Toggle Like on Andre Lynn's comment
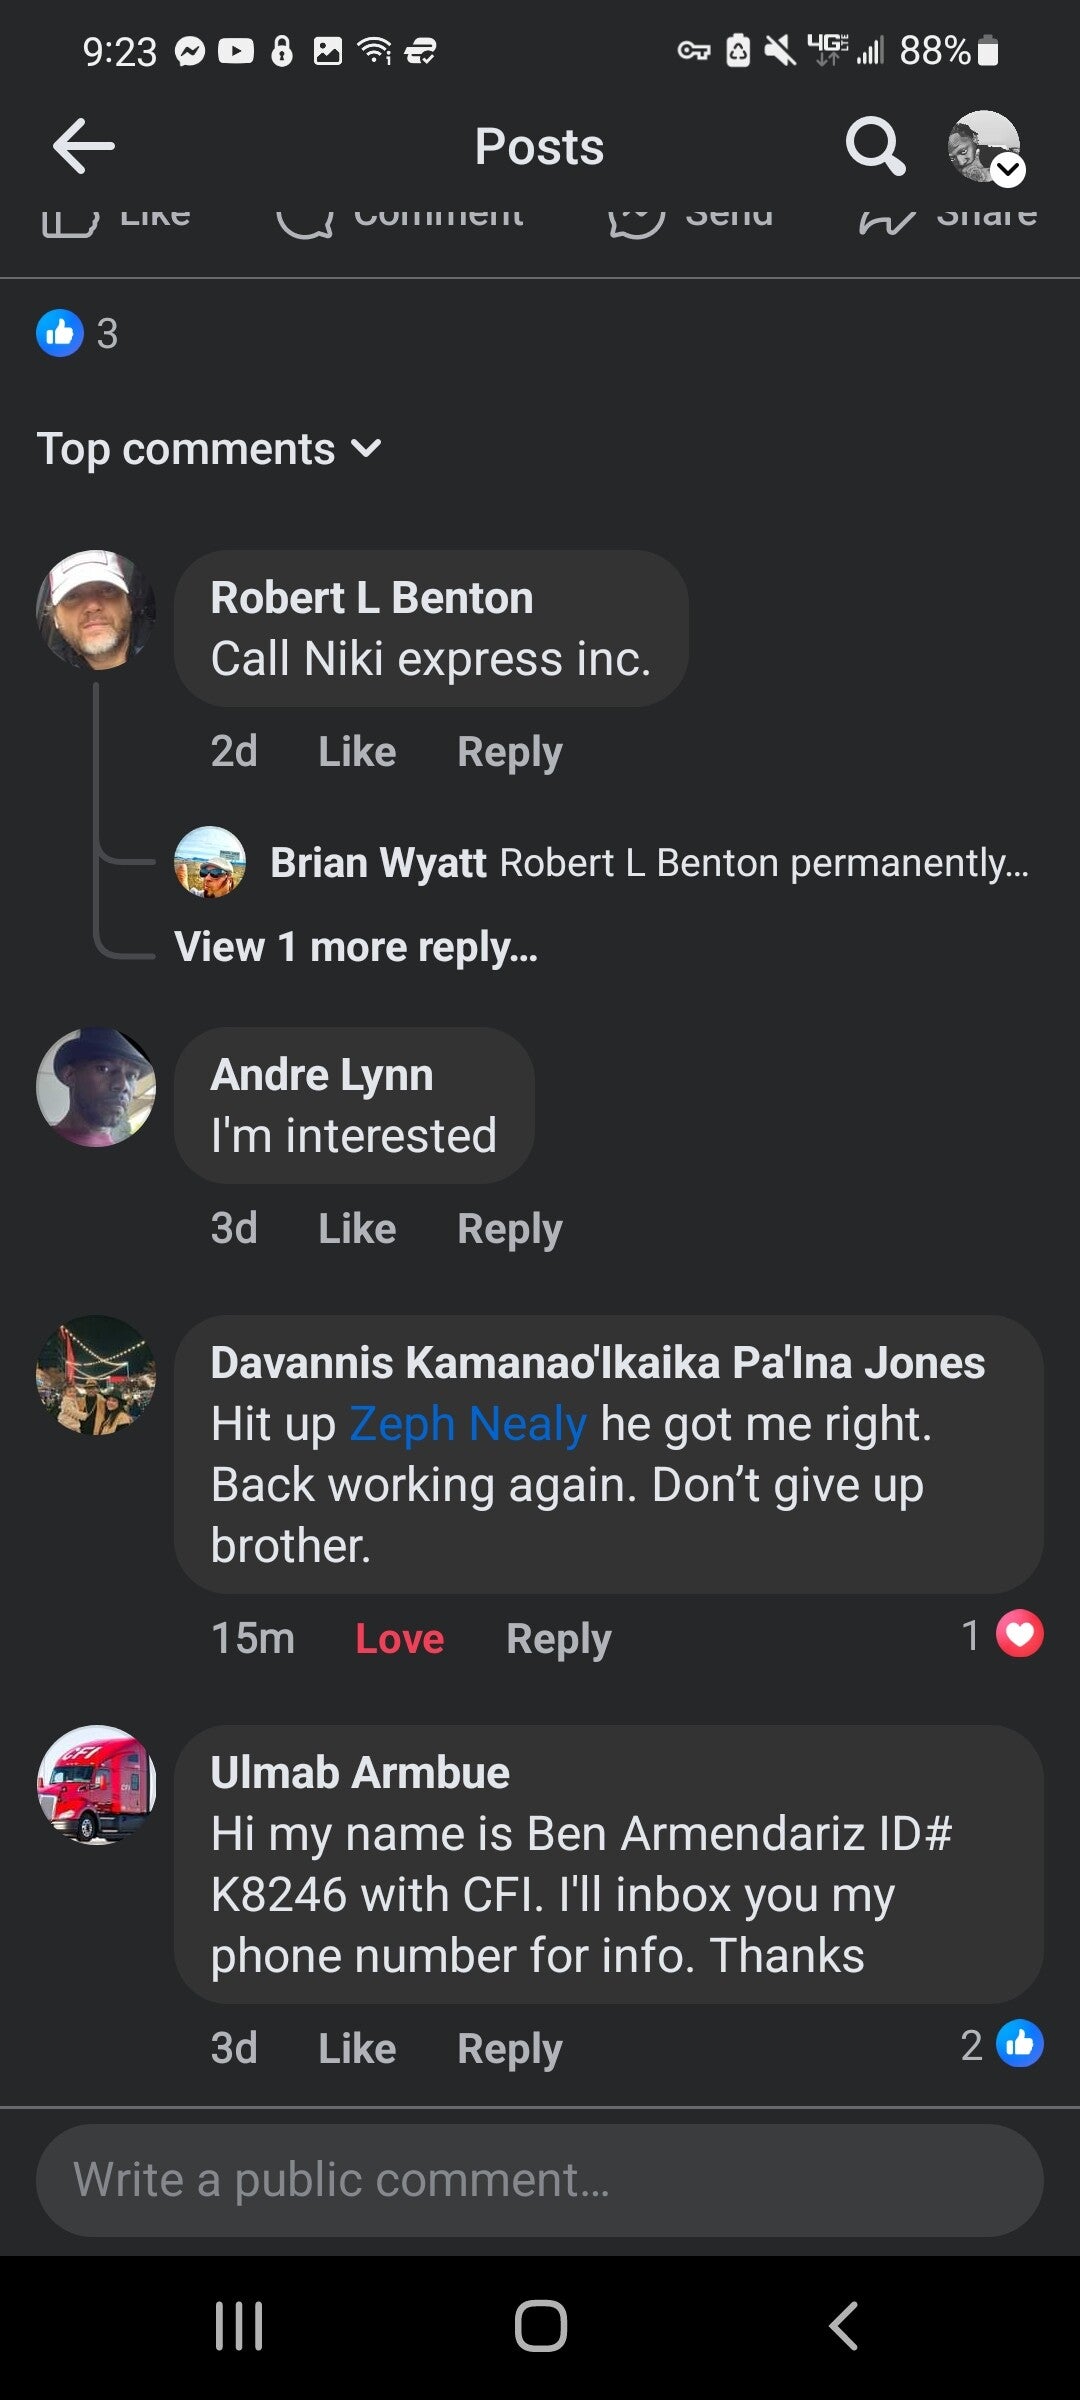The width and height of the screenshot is (1080, 2400). coord(357,1229)
